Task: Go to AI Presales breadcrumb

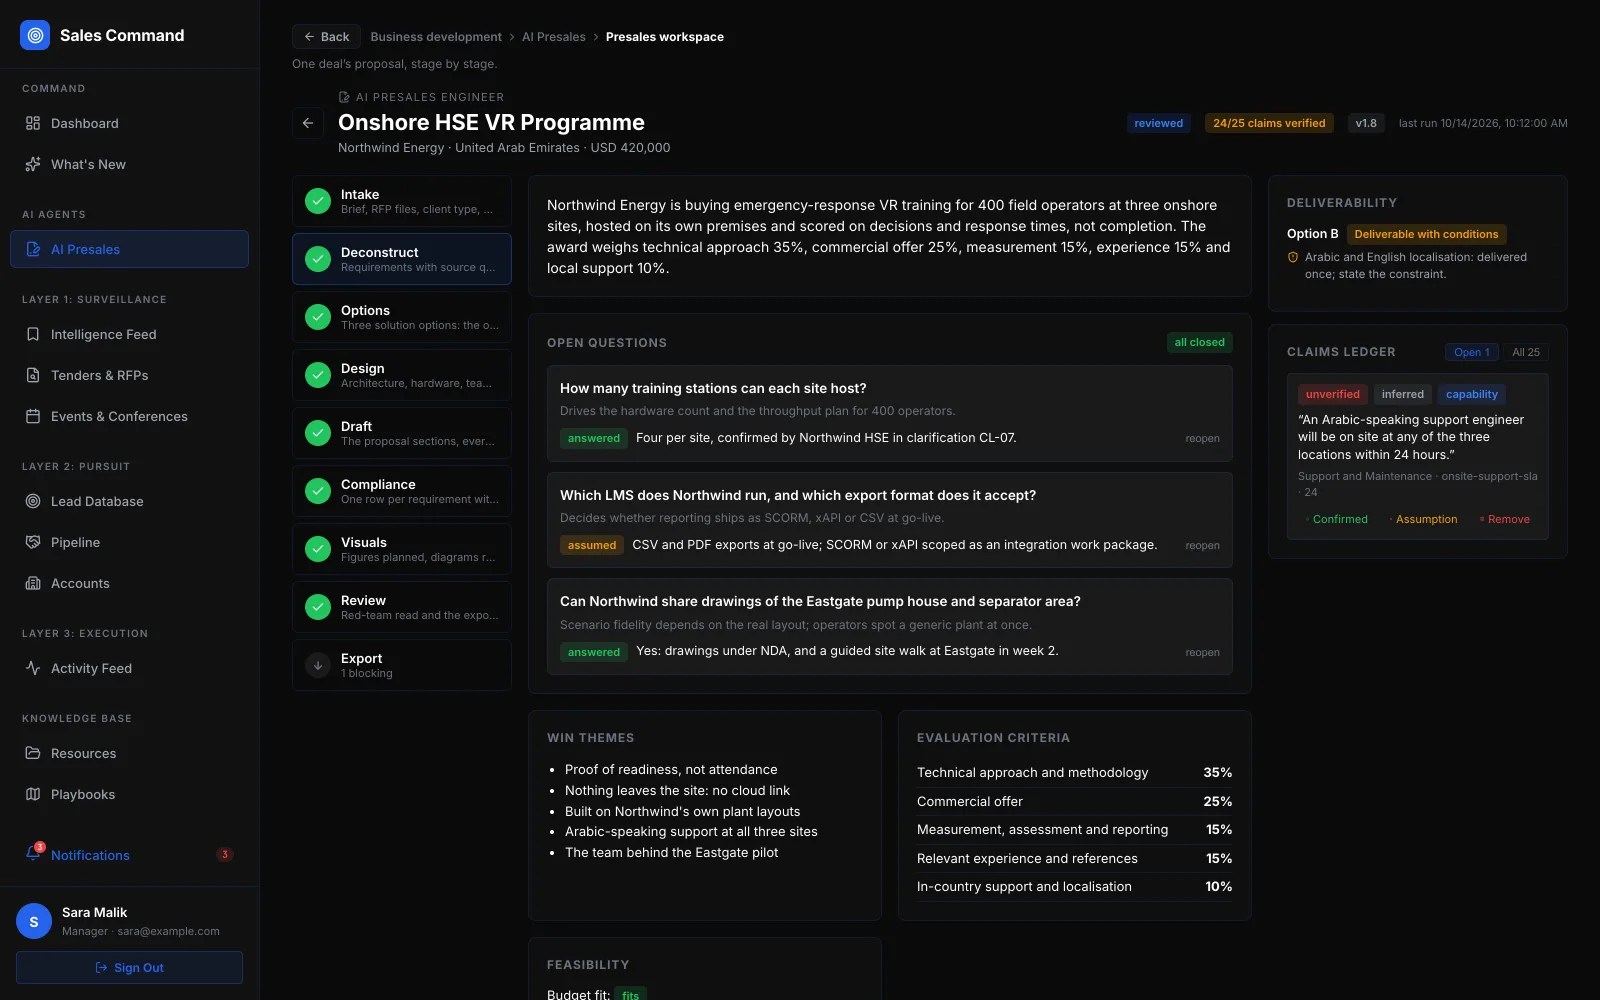Action: pyautogui.click(x=554, y=37)
